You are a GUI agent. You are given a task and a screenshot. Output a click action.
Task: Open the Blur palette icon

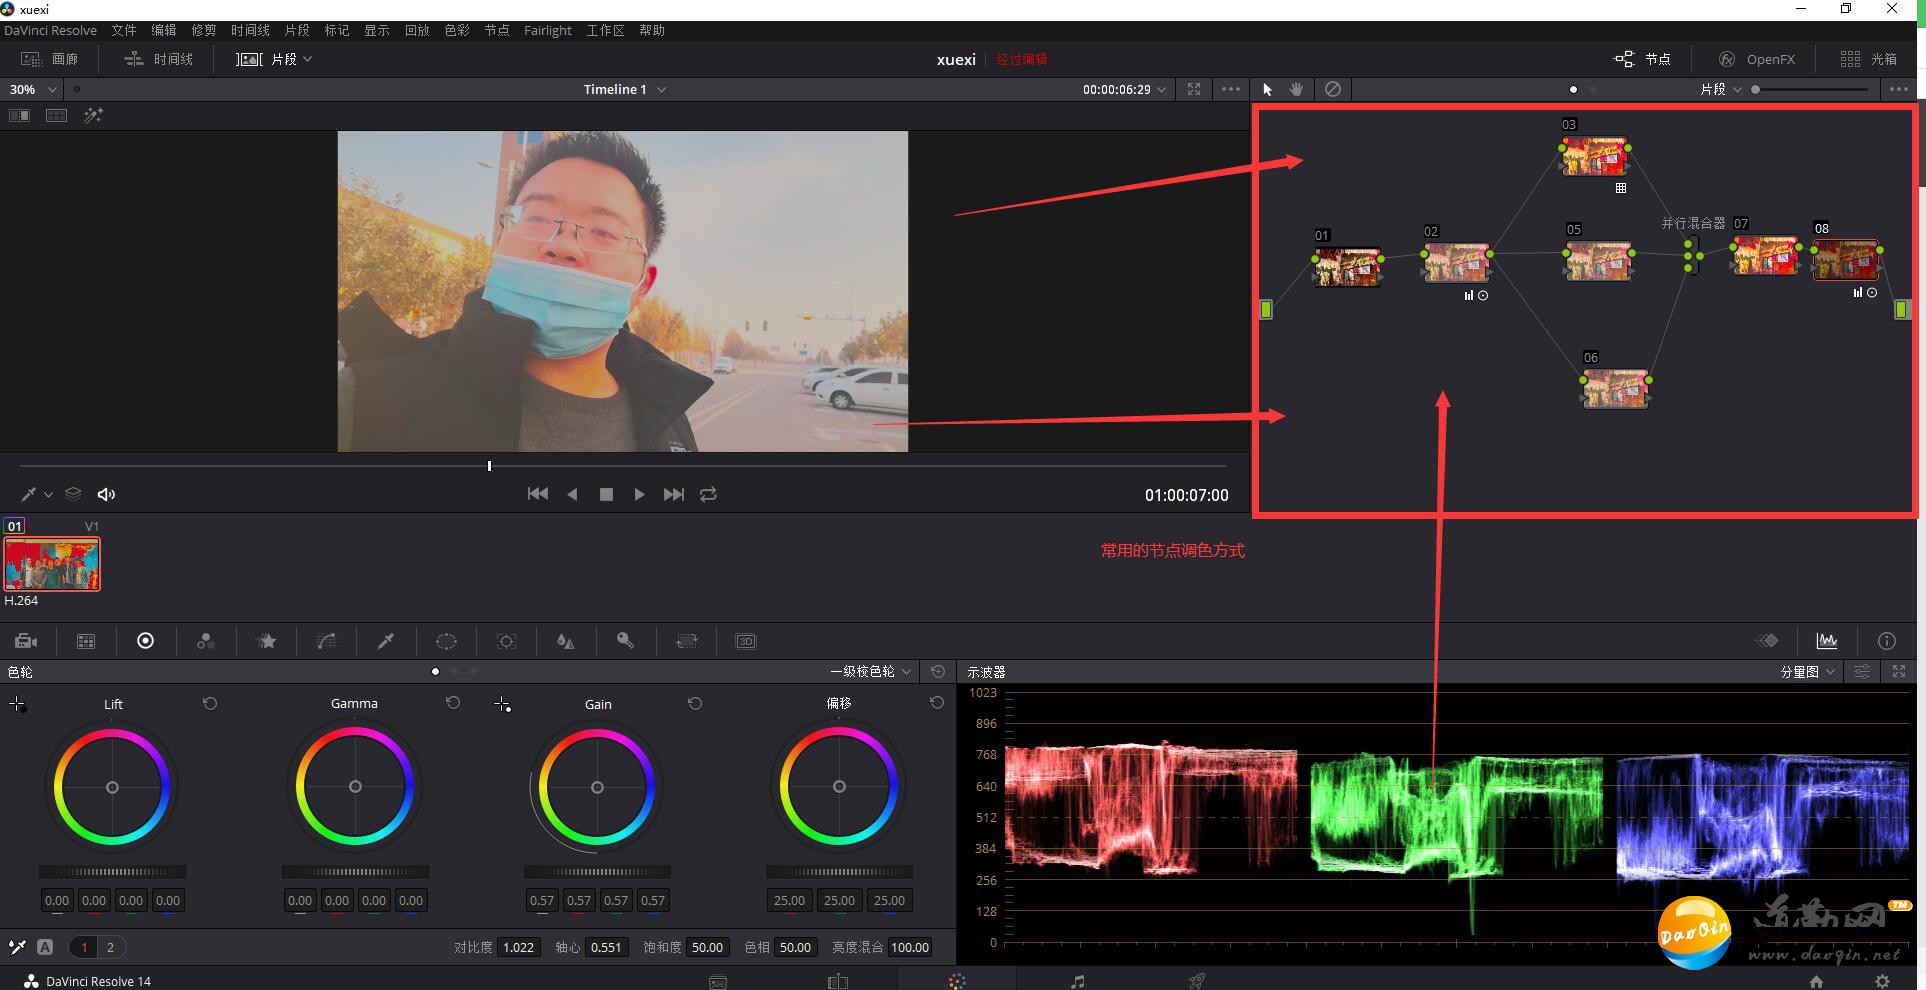click(565, 641)
